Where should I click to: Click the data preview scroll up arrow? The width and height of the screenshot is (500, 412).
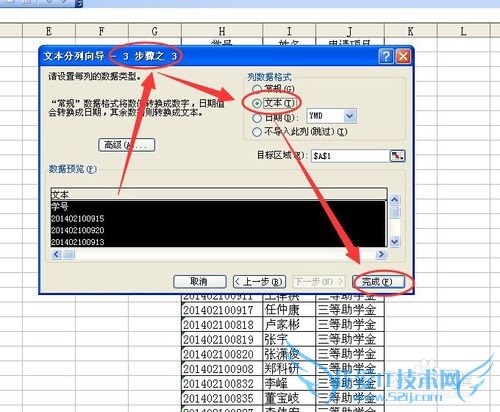pyautogui.click(x=395, y=200)
